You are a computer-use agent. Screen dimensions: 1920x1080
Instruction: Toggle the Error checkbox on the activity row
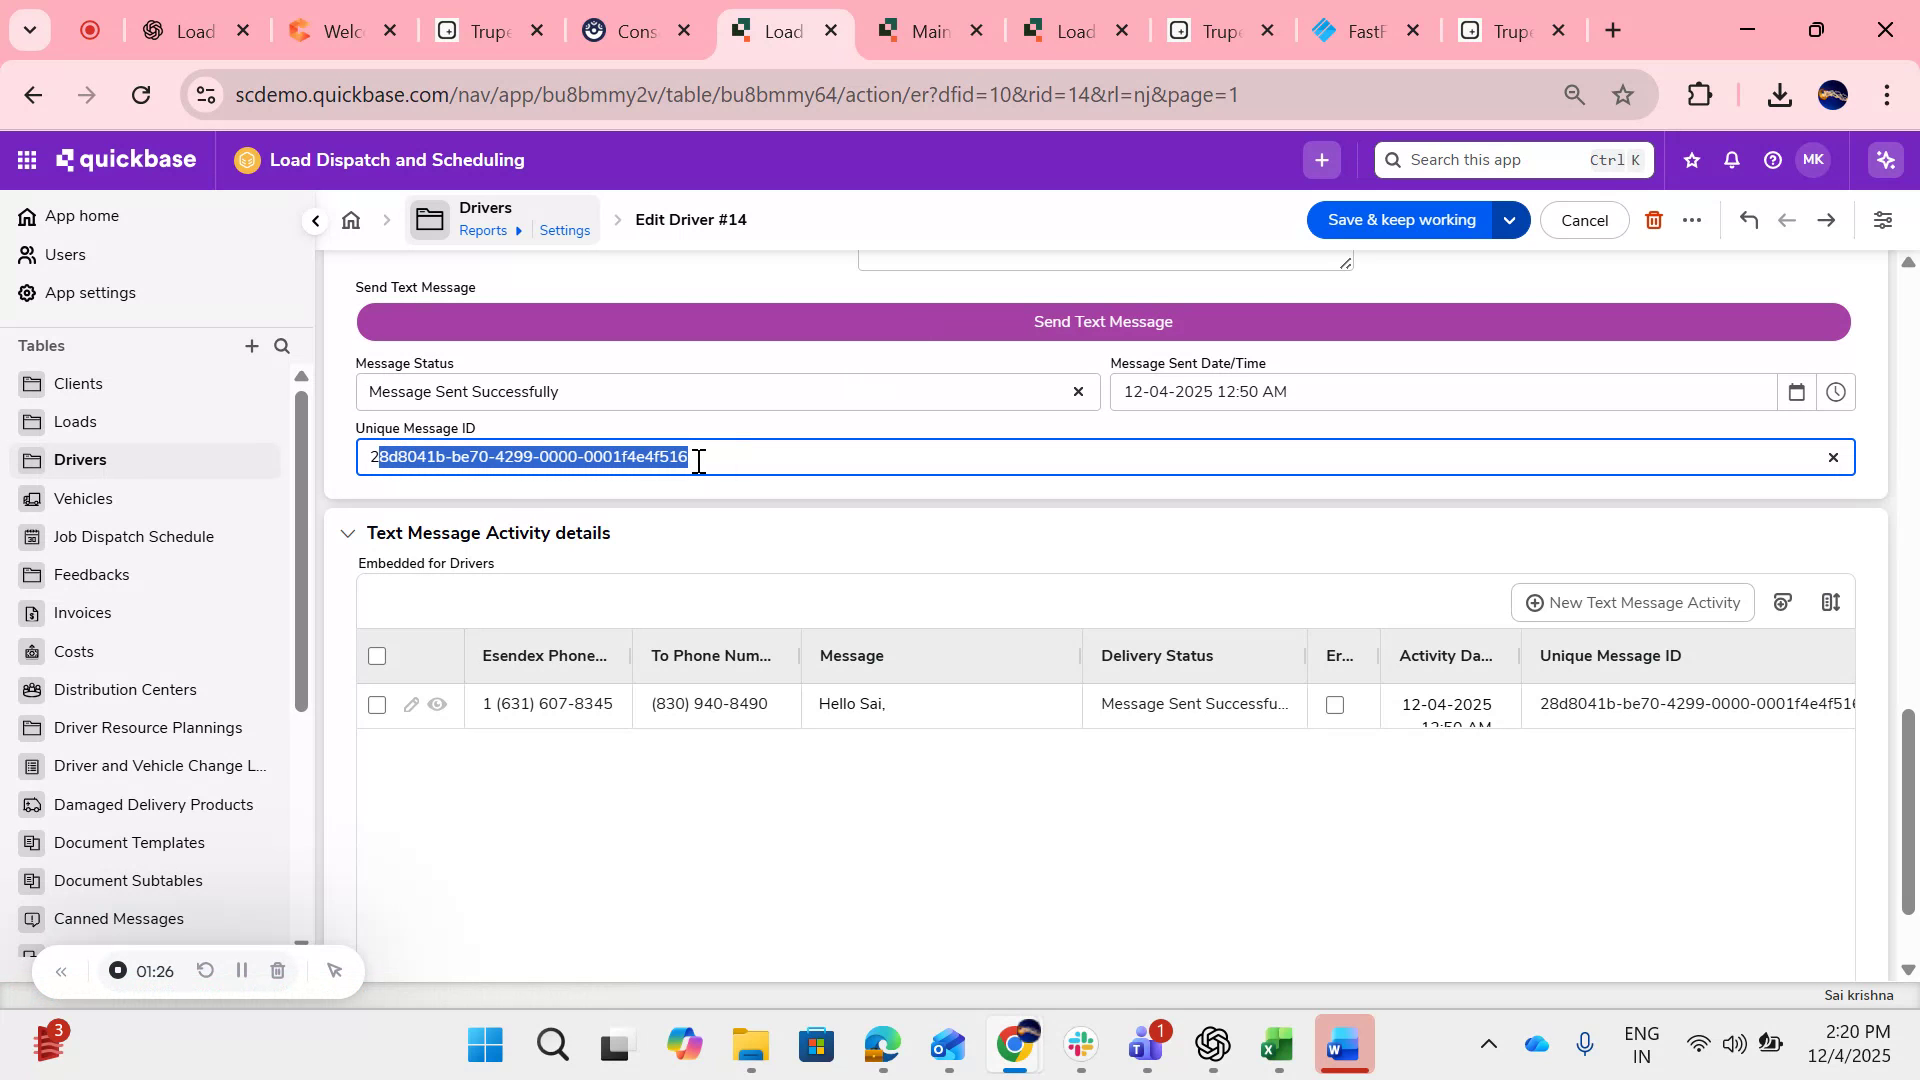coord(1336,704)
